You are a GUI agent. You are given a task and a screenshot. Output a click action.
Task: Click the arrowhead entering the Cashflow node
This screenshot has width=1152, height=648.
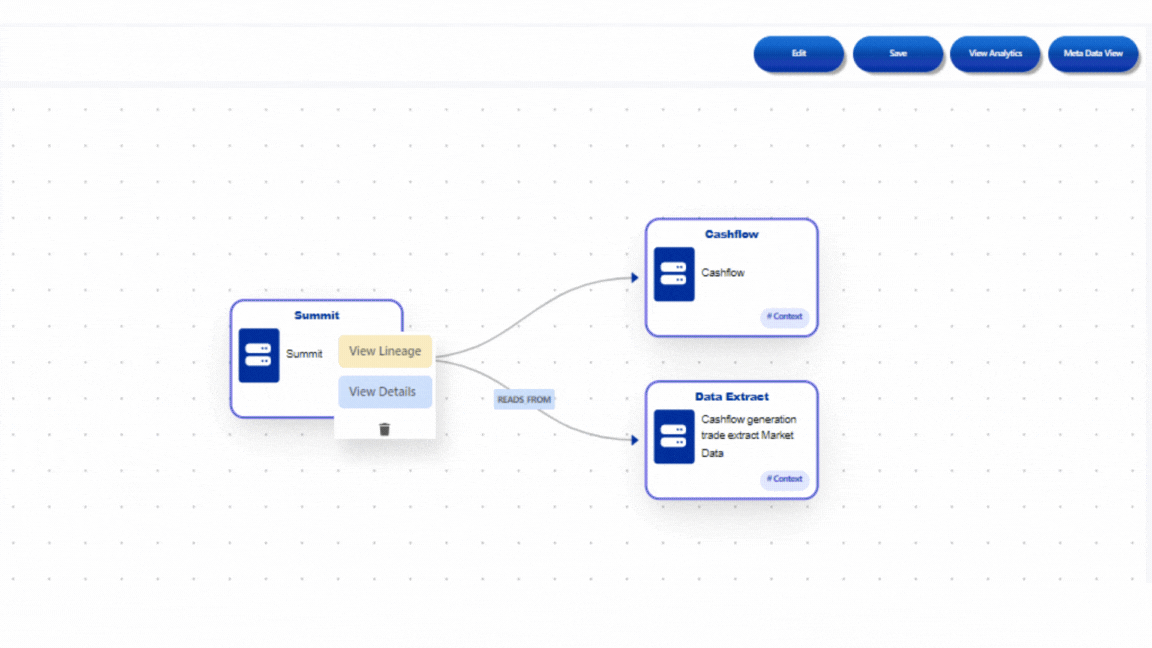pos(634,278)
